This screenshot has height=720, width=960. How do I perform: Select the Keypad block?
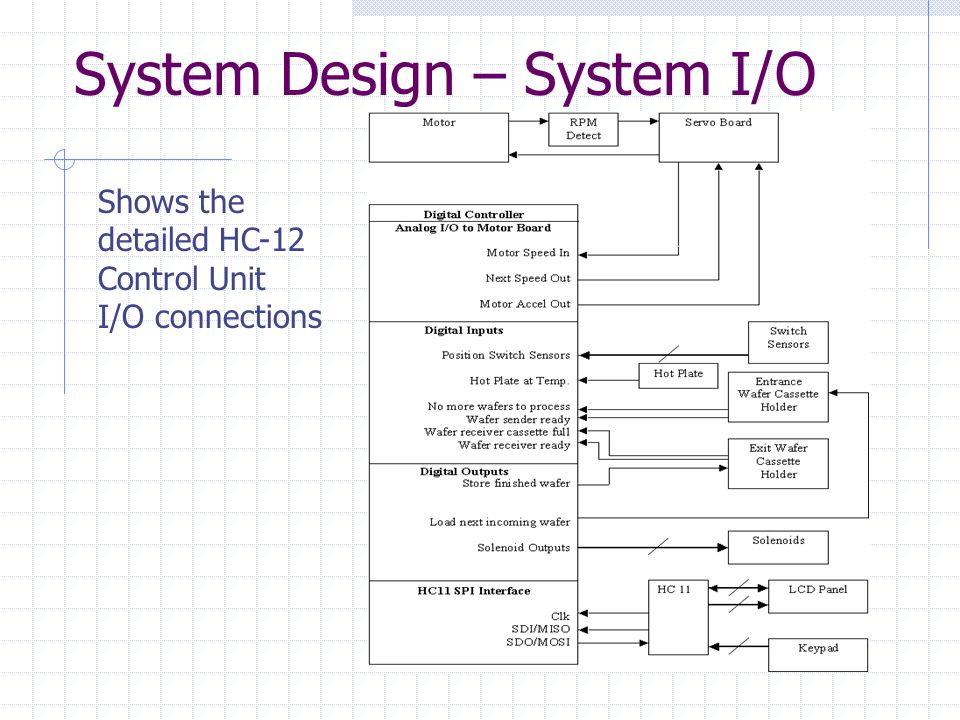tap(818, 655)
